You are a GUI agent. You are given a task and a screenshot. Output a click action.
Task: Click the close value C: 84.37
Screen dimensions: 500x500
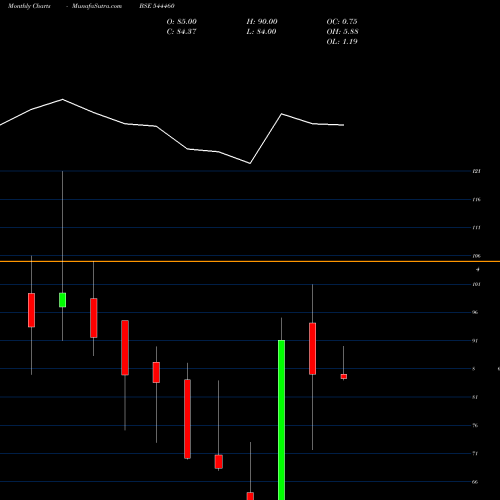tap(182, 31)
